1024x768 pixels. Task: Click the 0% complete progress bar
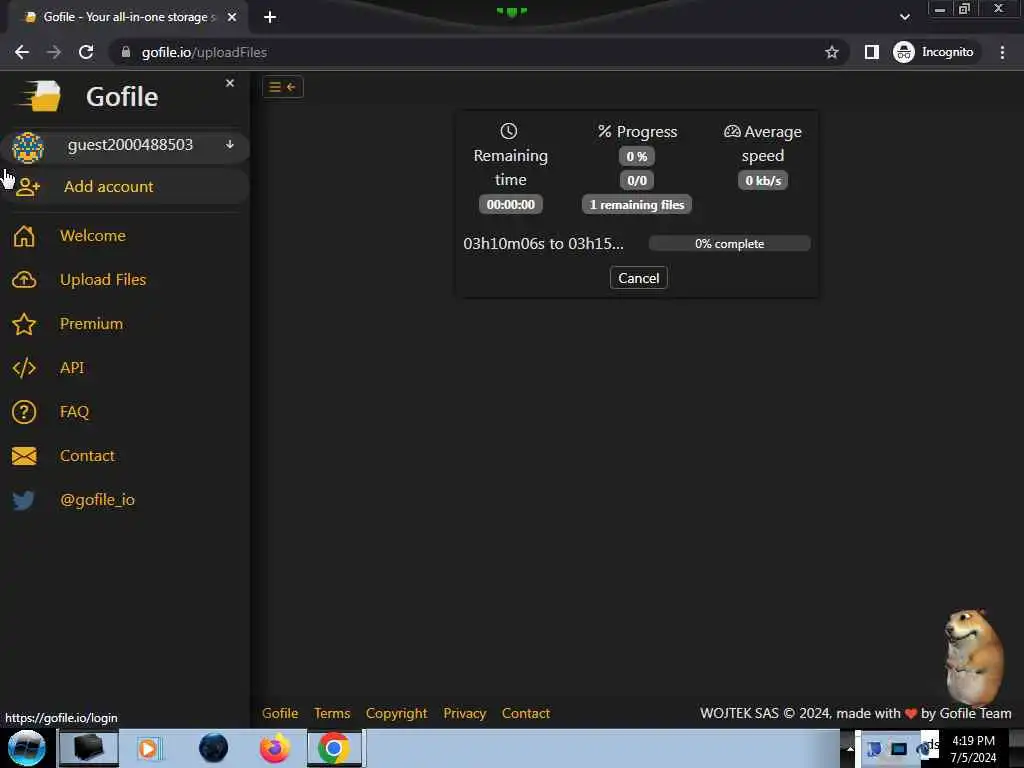pos(729,244)
